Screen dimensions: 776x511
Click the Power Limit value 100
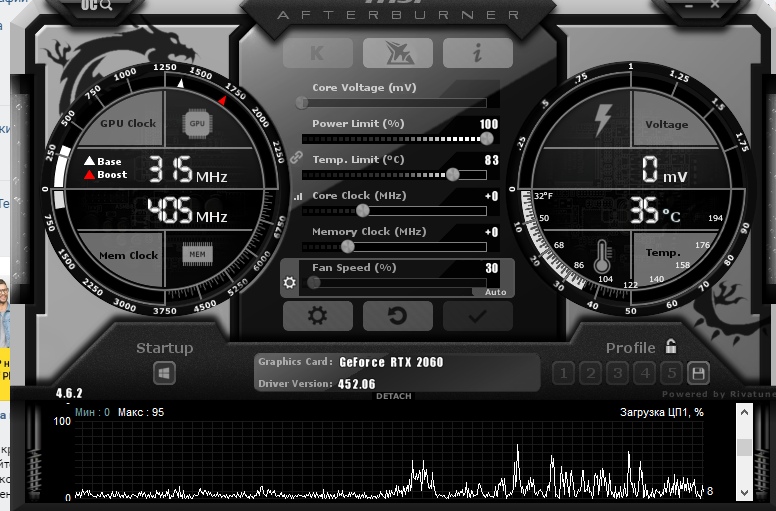(489, 124)
